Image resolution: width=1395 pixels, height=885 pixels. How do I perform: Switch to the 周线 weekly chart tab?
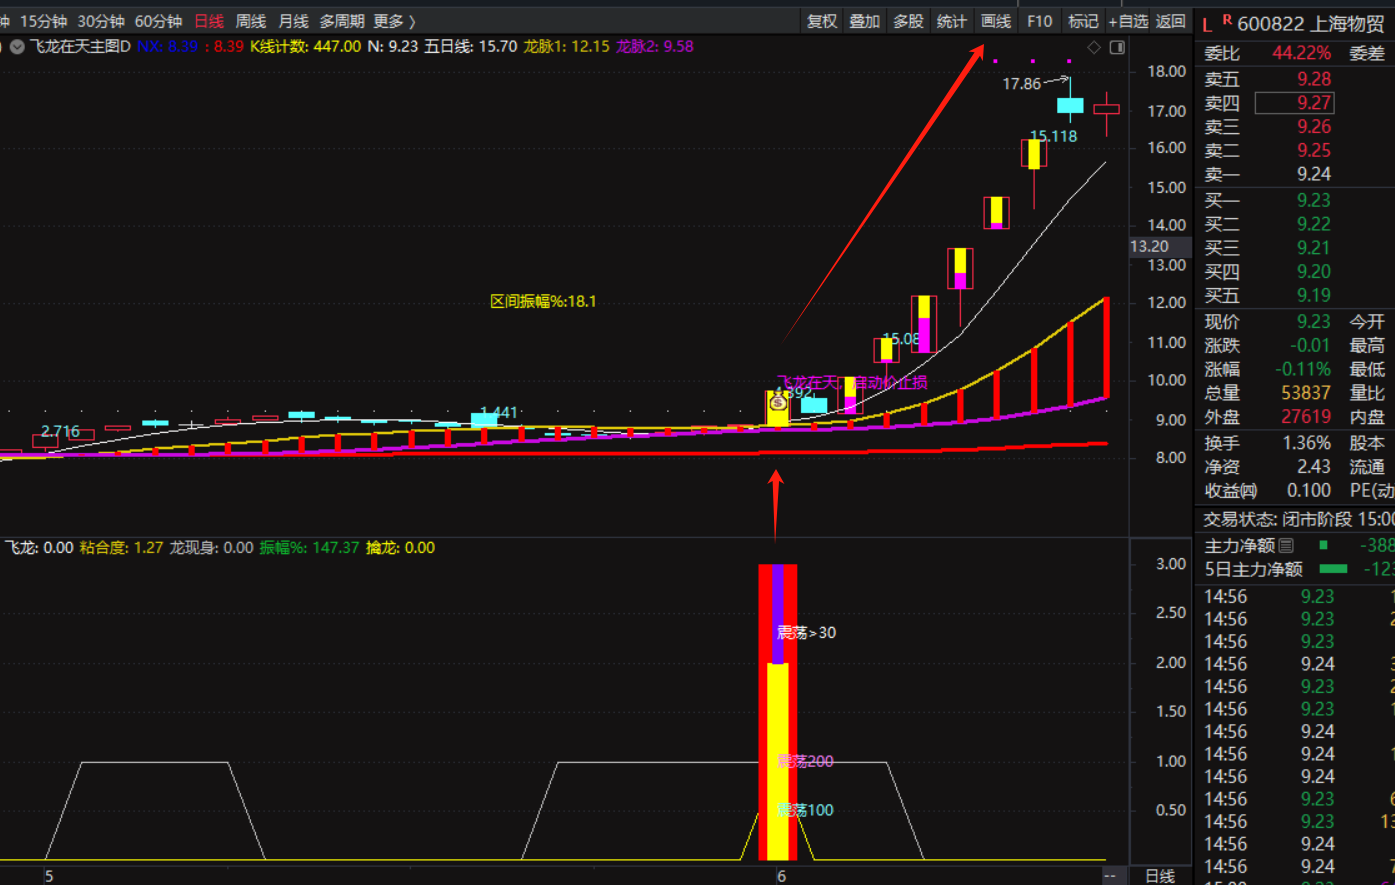[x=251, y=21]
